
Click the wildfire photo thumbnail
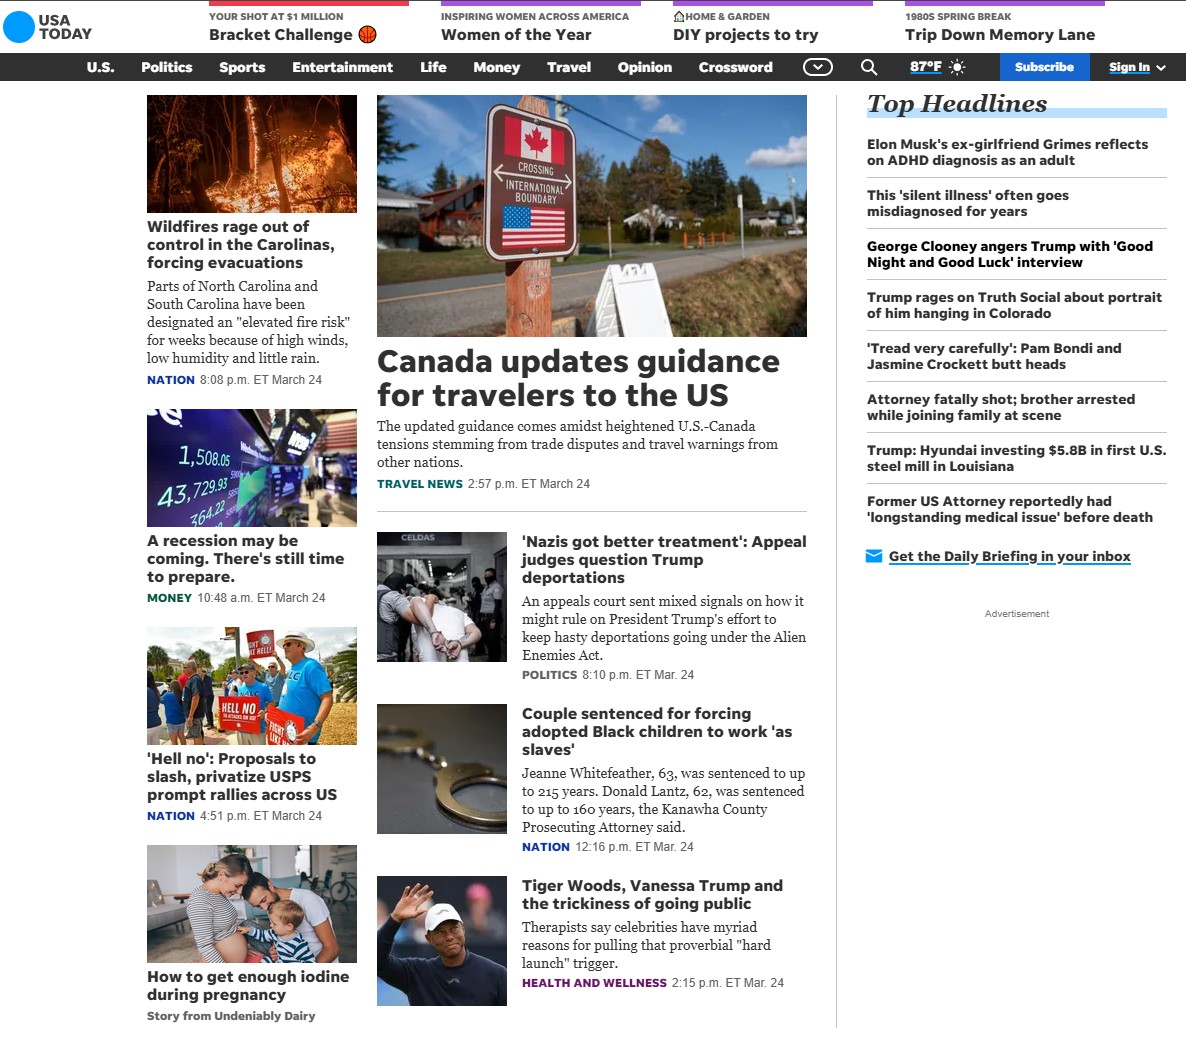pyautogui.click(x=252, y=154)
